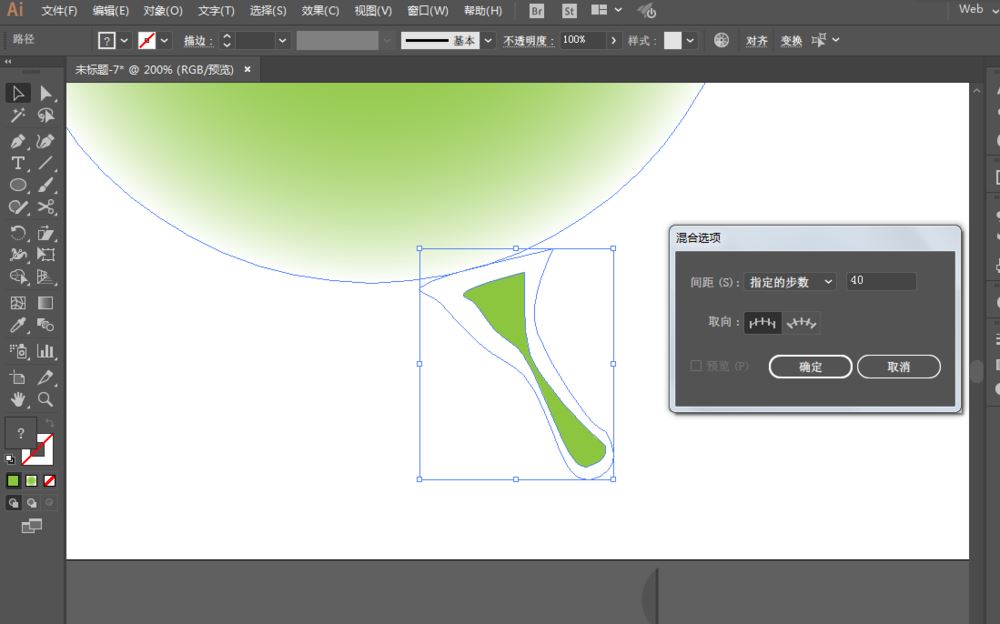Enable the 预览 preview checkbox
1000x624 pixels.
(x=698, y=364)
